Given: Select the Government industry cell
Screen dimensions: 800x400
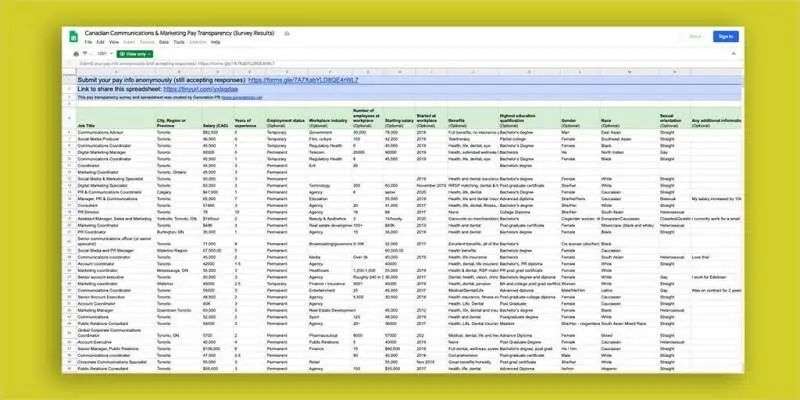Looking at the screenshot, I should pos(330,132).
